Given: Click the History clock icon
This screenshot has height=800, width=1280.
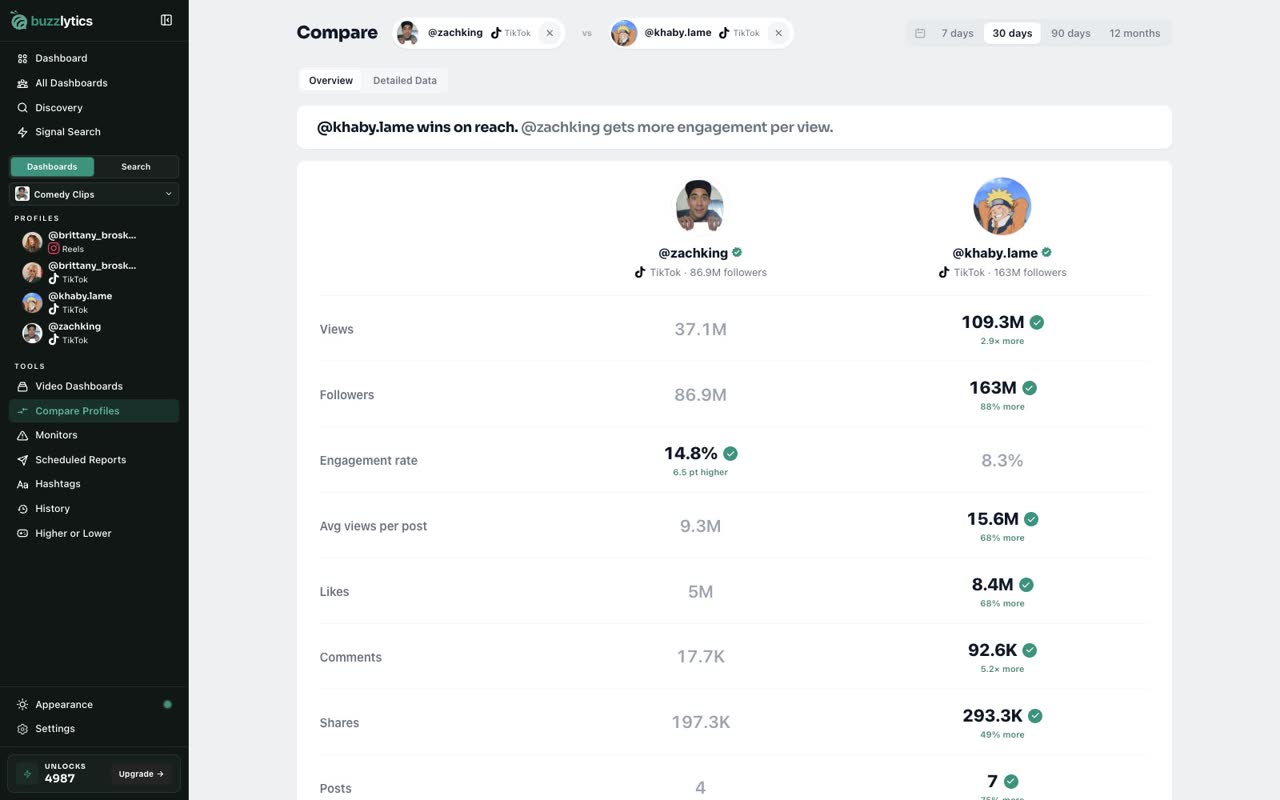Looking at the screenshot, I should (x=22, y=509).
